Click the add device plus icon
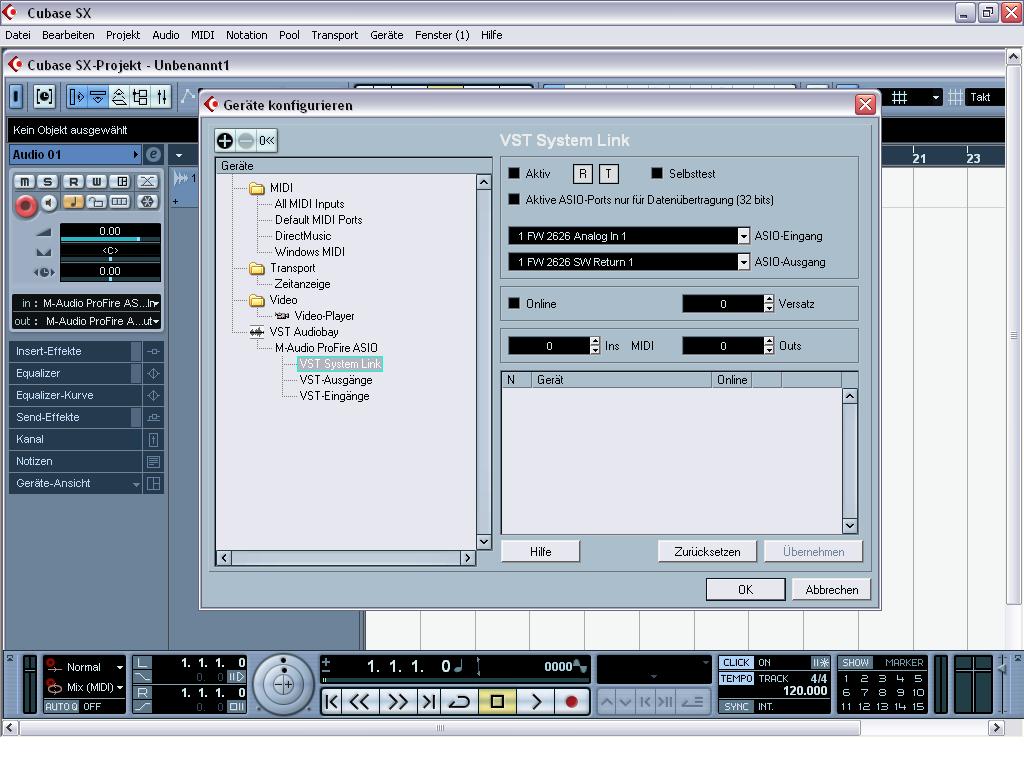The height and width of the screenshot is (768, 1024). click(x=225, y=140)
